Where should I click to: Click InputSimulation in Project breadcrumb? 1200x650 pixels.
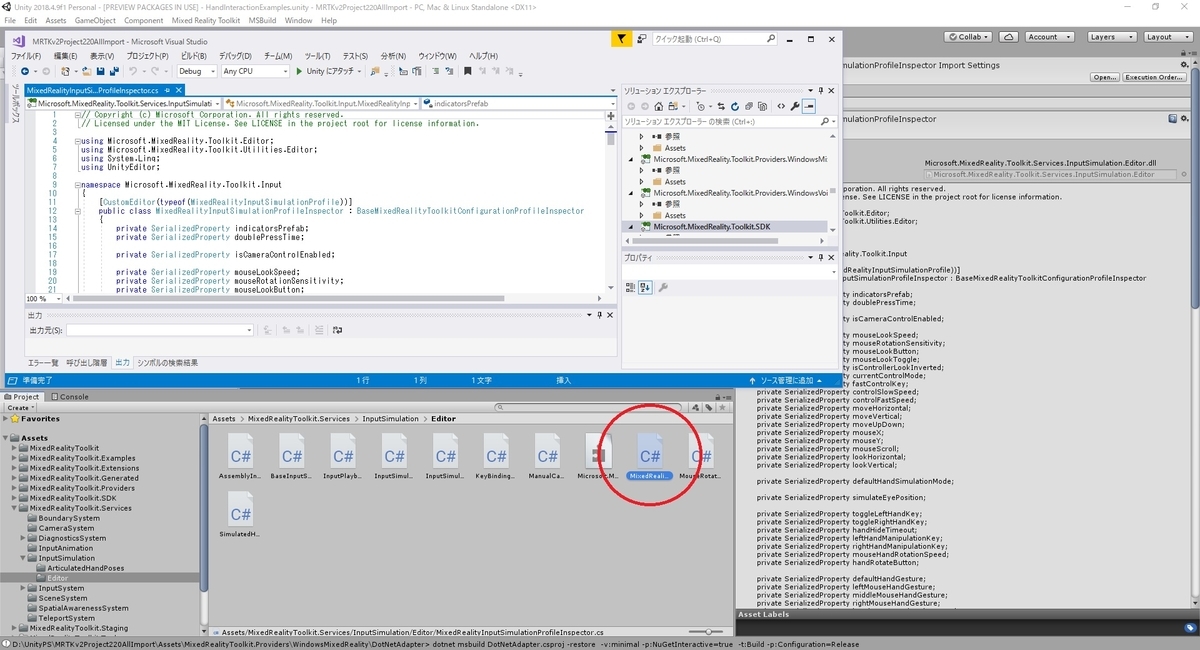391,419
